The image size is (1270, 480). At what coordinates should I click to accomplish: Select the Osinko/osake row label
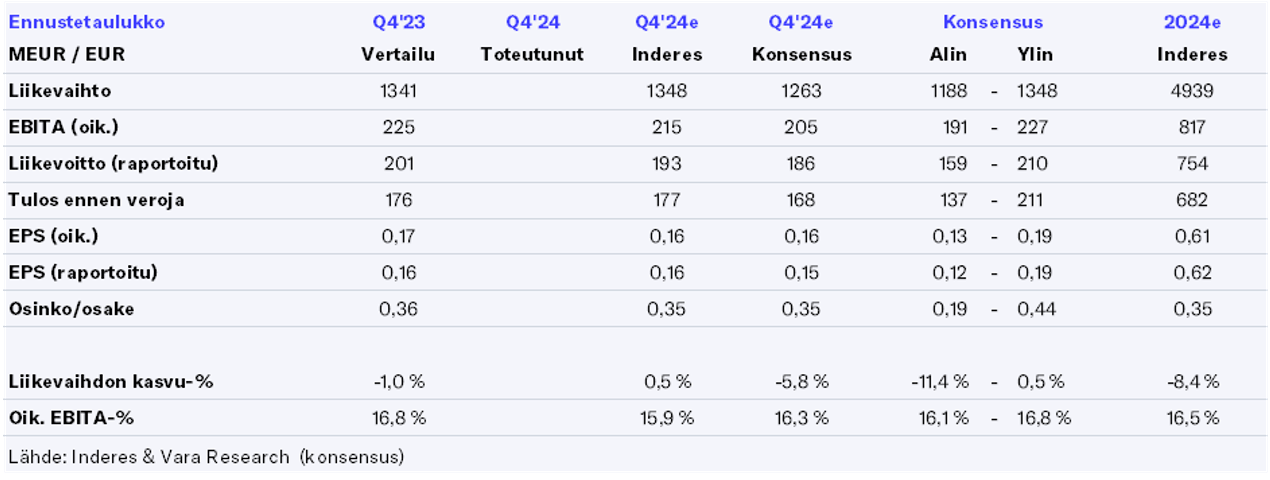pos(71,309)
